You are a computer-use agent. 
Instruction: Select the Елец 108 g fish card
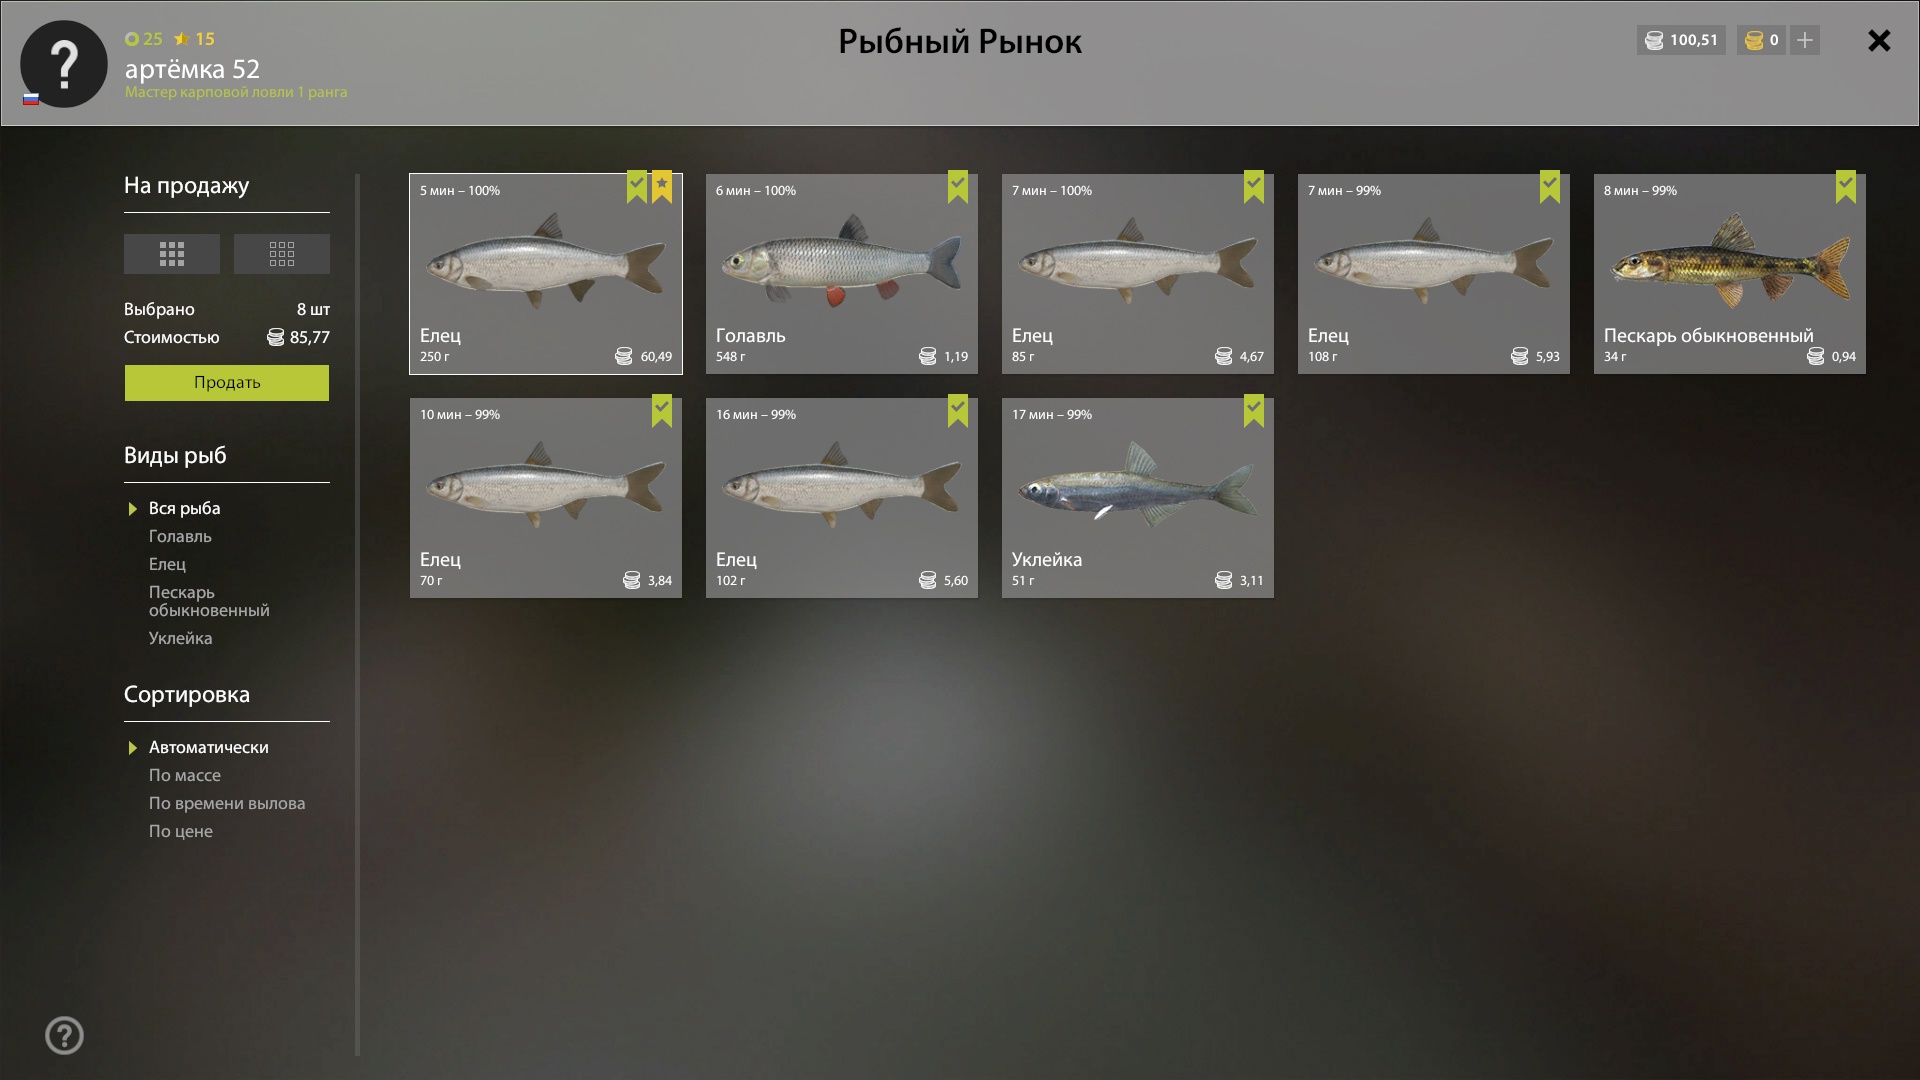[1434, 274]
